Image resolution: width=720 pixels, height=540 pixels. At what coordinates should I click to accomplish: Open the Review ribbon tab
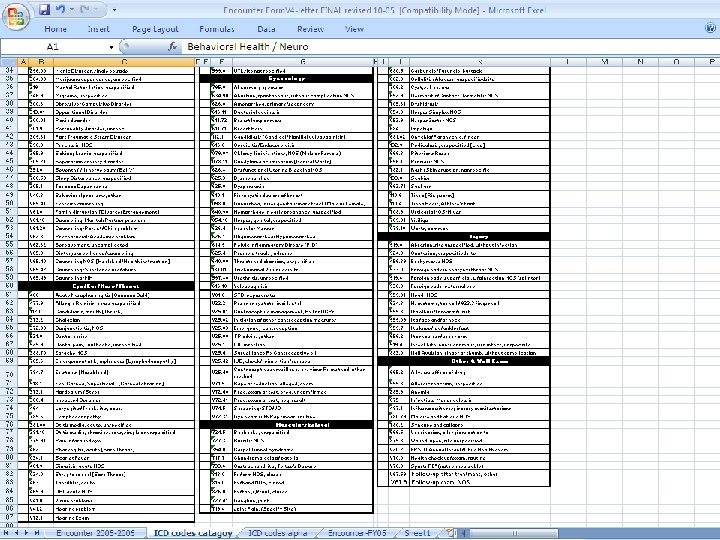(x=310, y=29)
